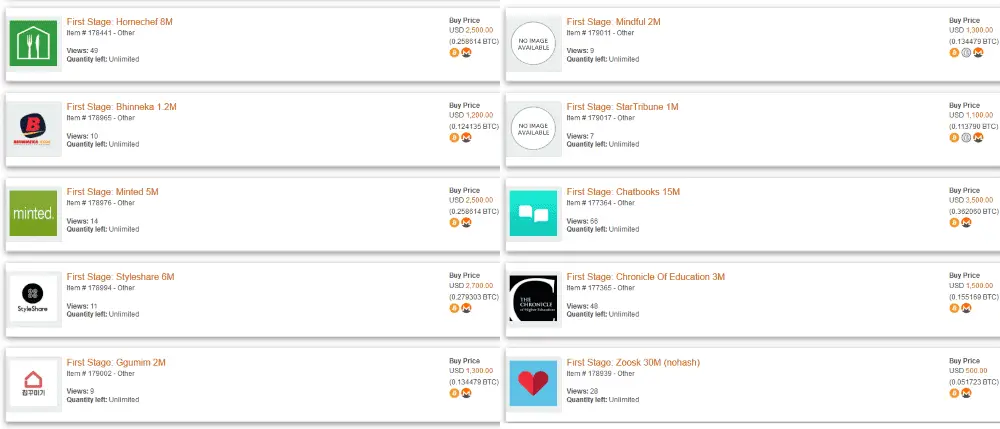Click the Homechef fork-and-knife logo thumbnail
Image resolution: width=1000 pixels, height=429 pixels.
click(33, 43)
